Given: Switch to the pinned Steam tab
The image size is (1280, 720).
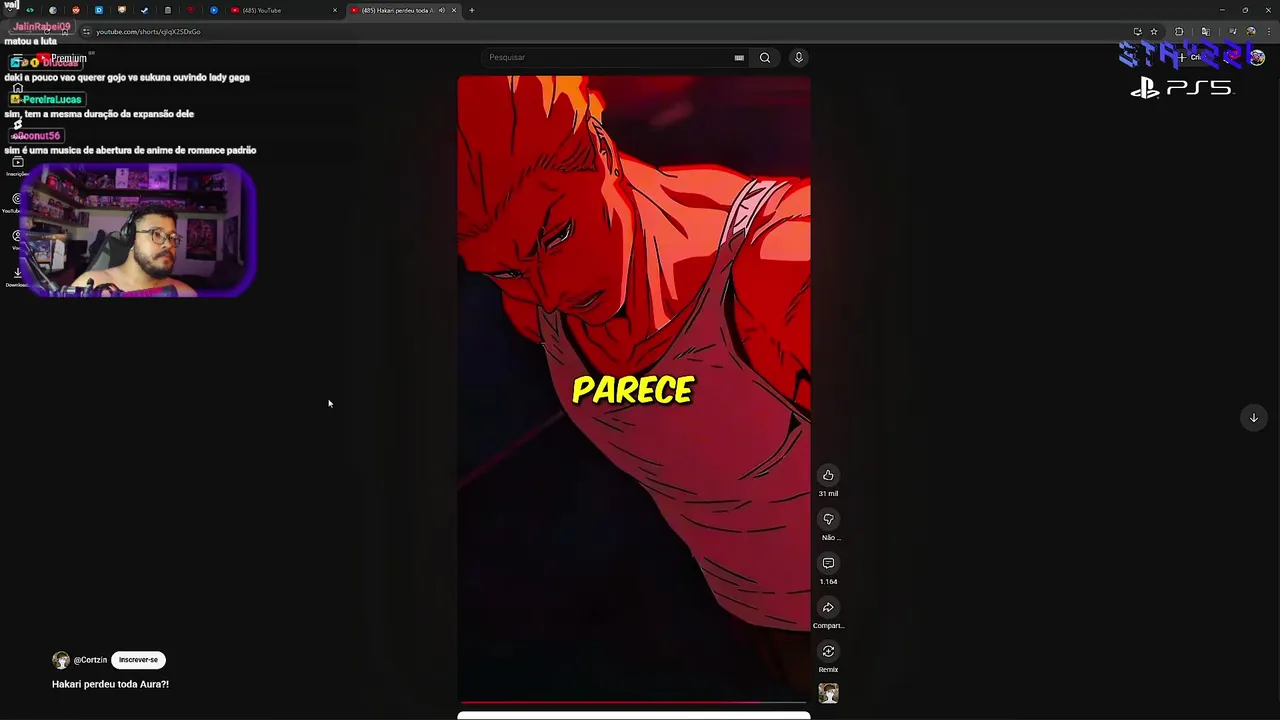Looking at the screenshot, I should coord(144,10).
